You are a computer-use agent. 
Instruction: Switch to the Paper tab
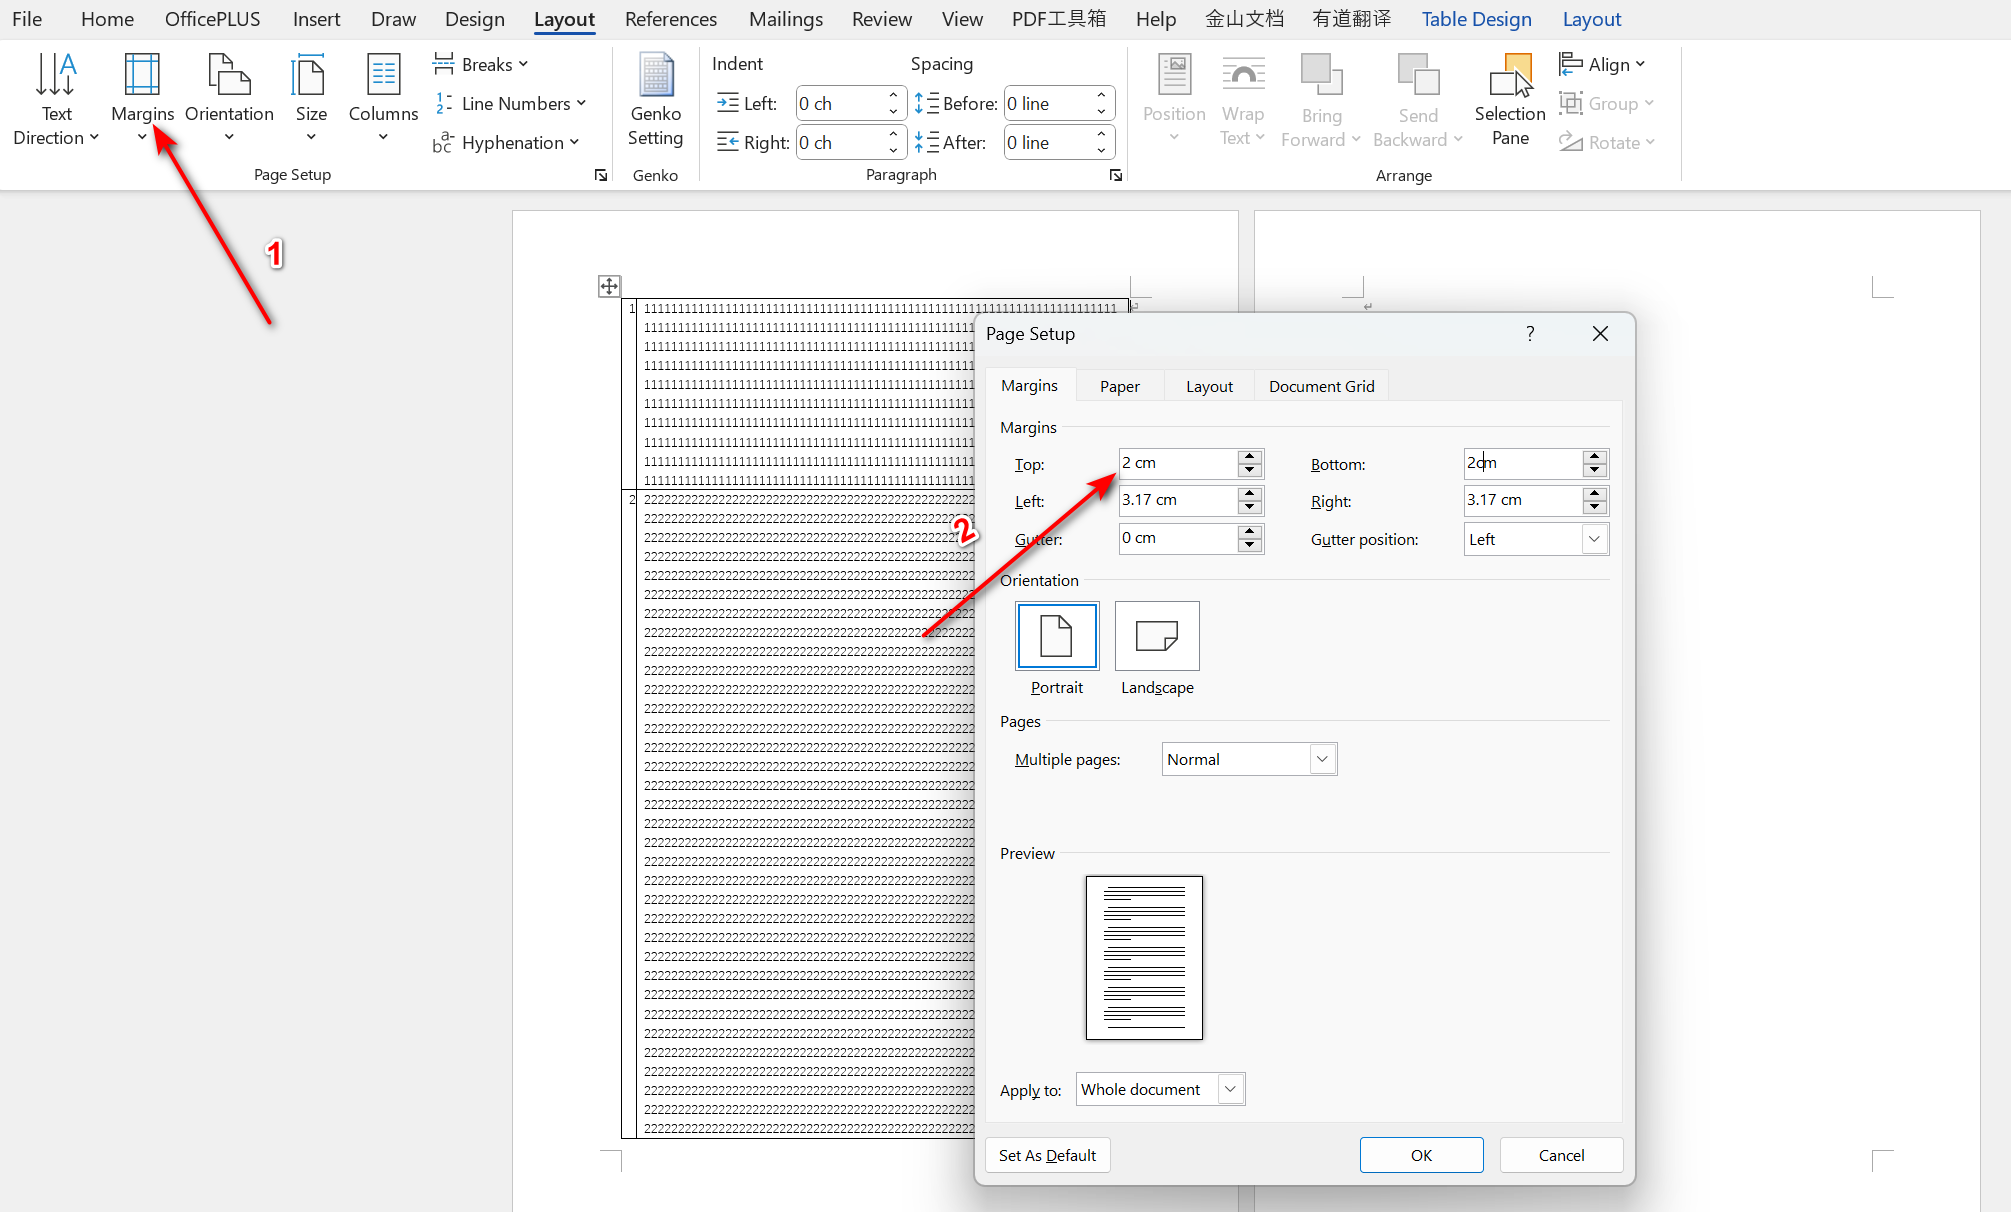point(1119,386)
